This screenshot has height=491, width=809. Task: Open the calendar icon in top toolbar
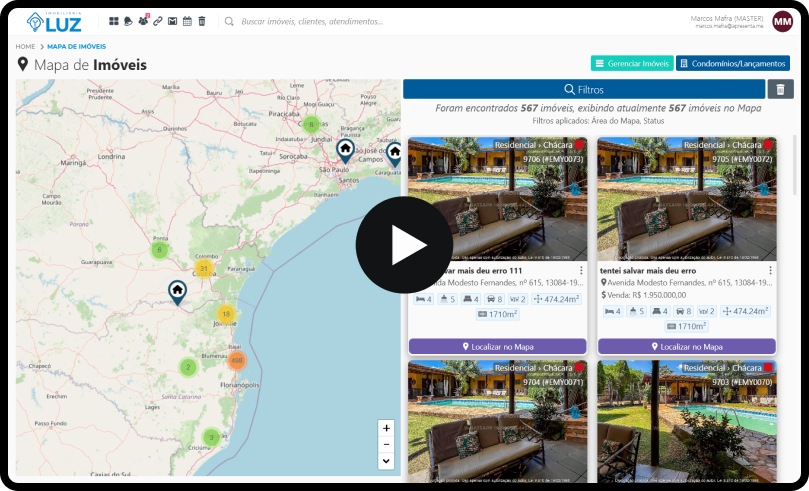pyautogui.click(x=187, y=21)
